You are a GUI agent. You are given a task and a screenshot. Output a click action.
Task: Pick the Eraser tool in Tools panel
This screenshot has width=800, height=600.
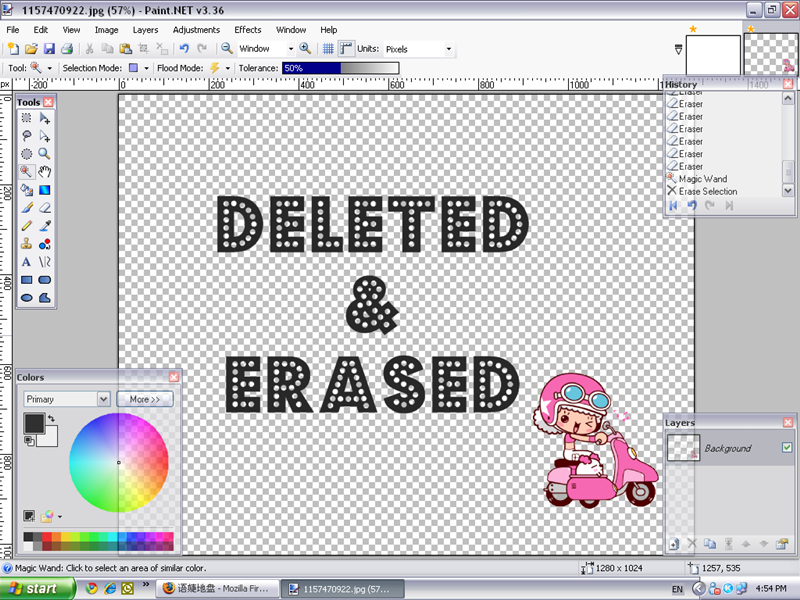click(x=45, y=207)
